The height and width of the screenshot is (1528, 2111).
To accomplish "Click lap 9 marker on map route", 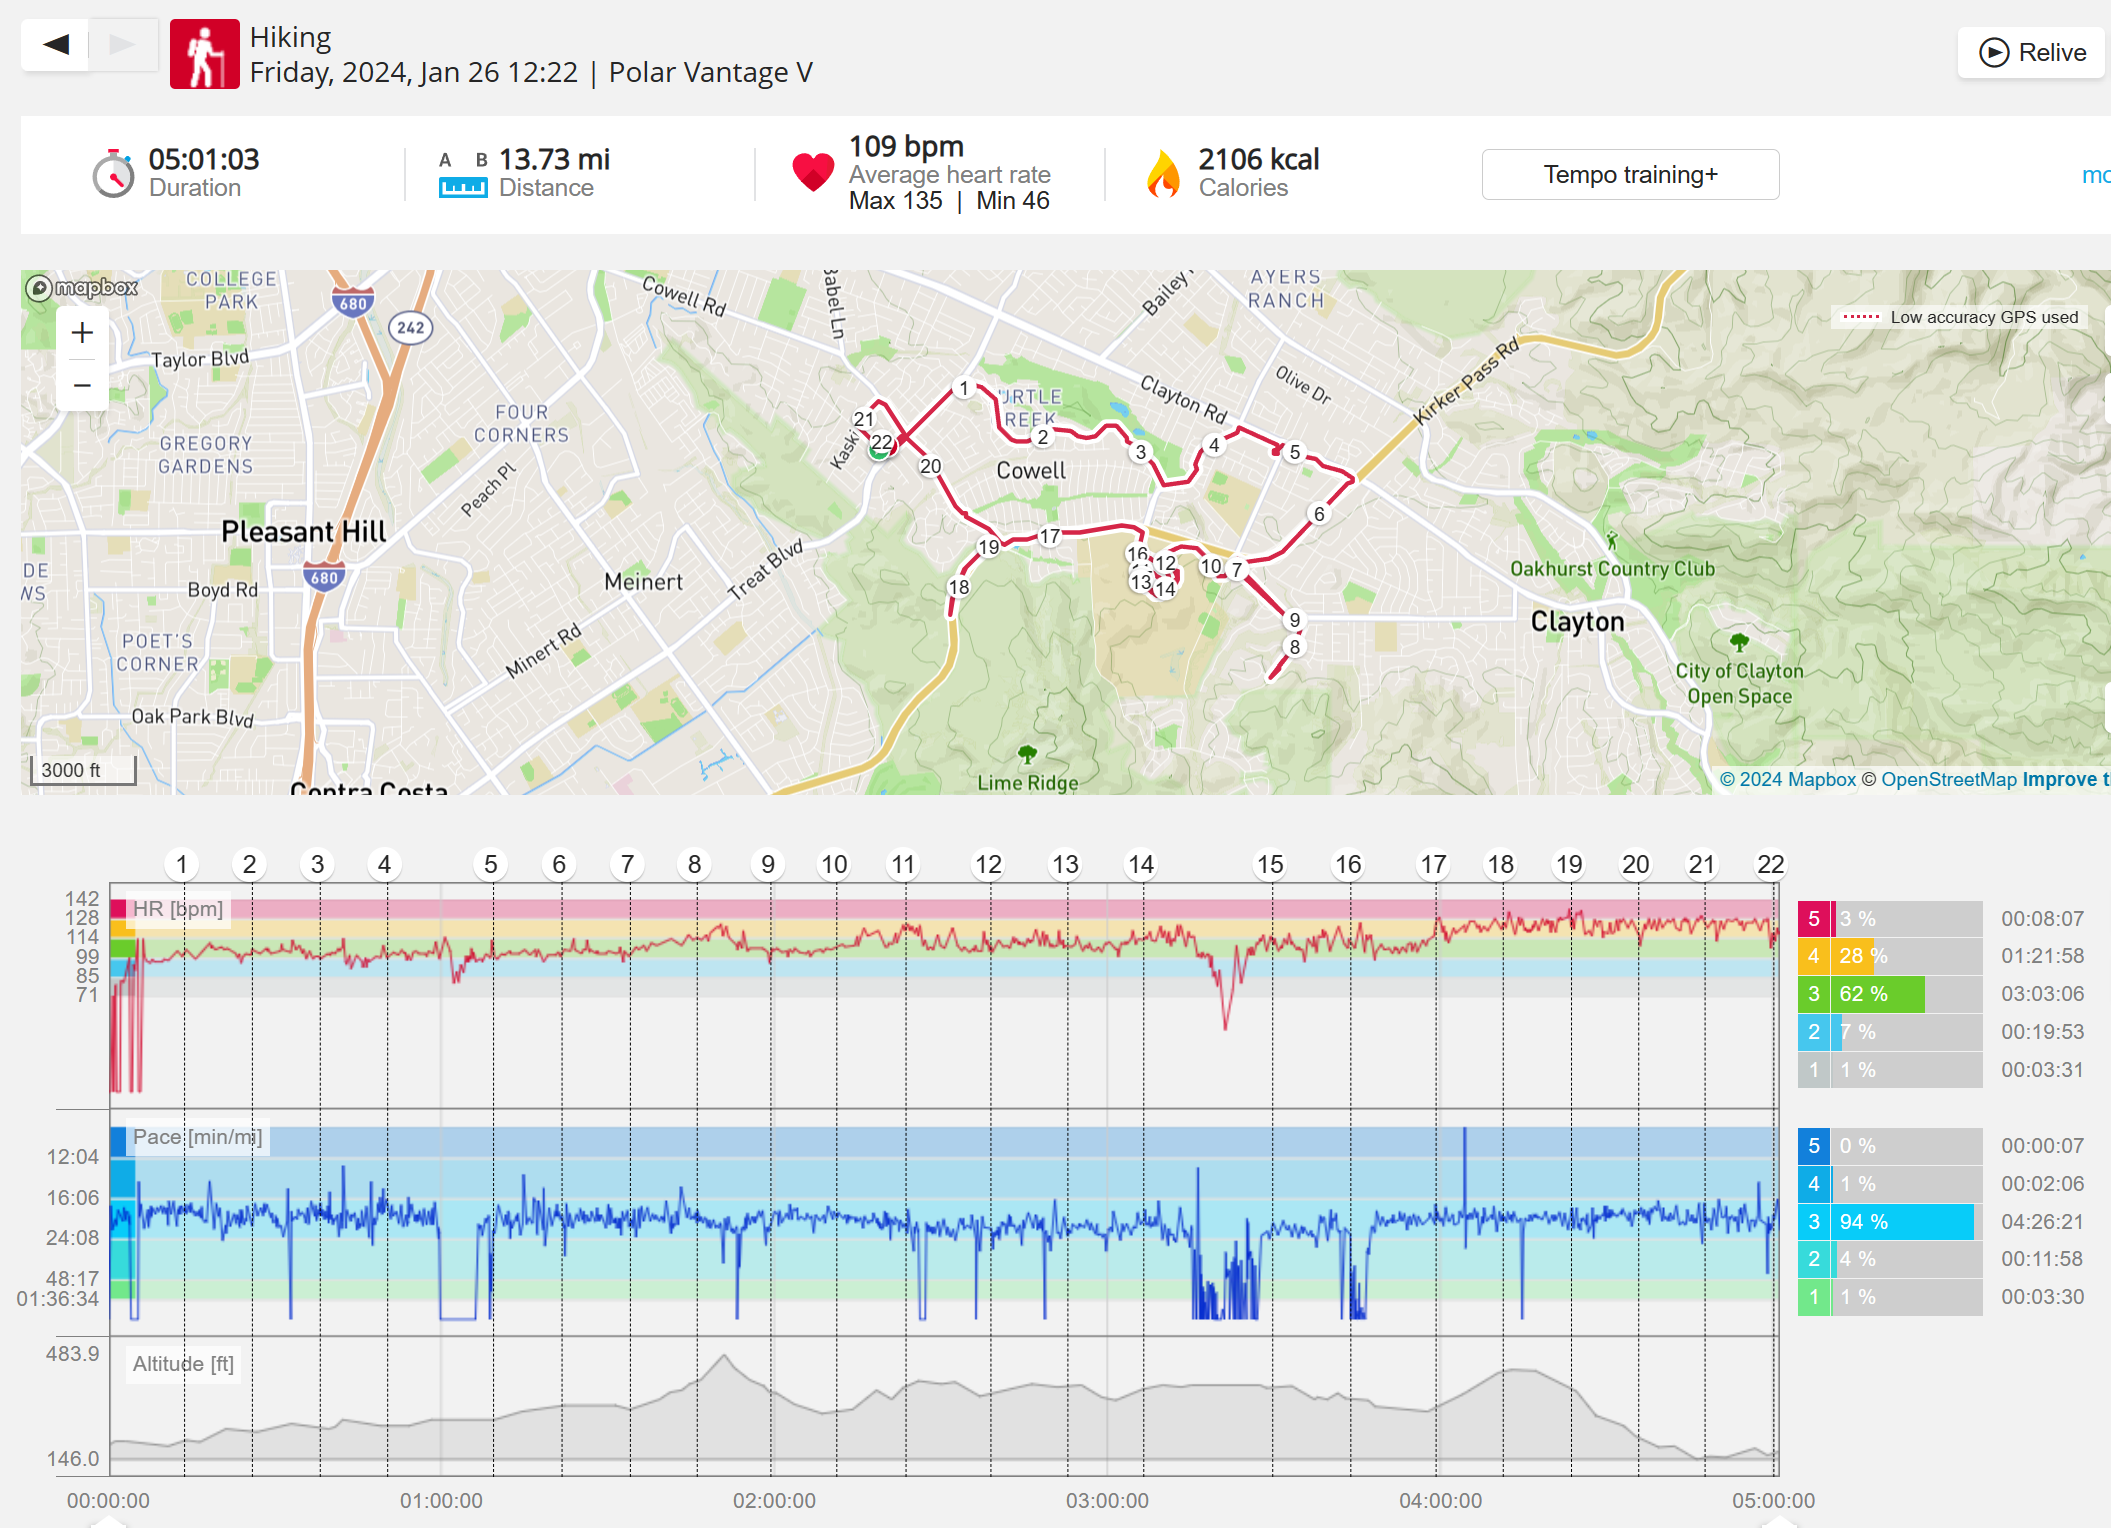I will (x=1294, y=620).
